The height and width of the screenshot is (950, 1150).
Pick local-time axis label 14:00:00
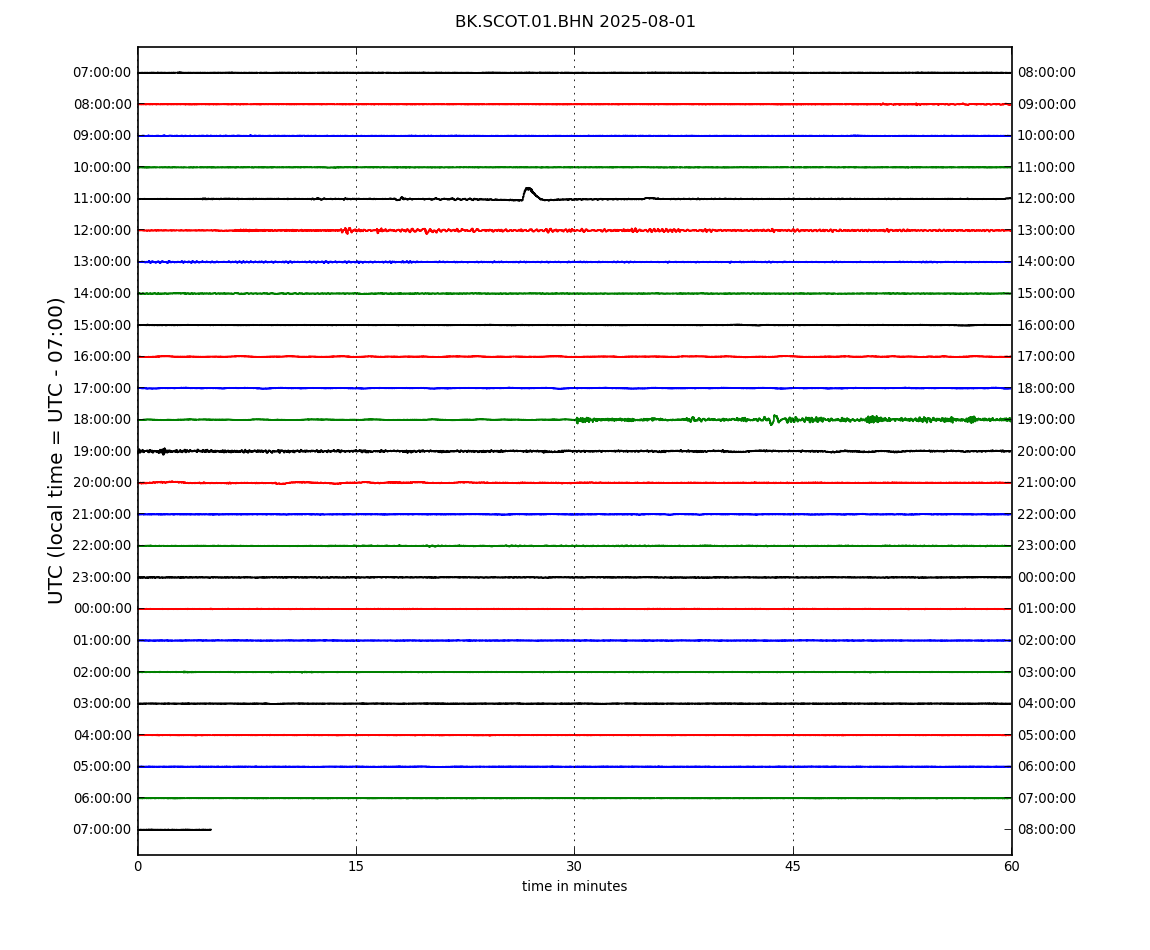1047,262
